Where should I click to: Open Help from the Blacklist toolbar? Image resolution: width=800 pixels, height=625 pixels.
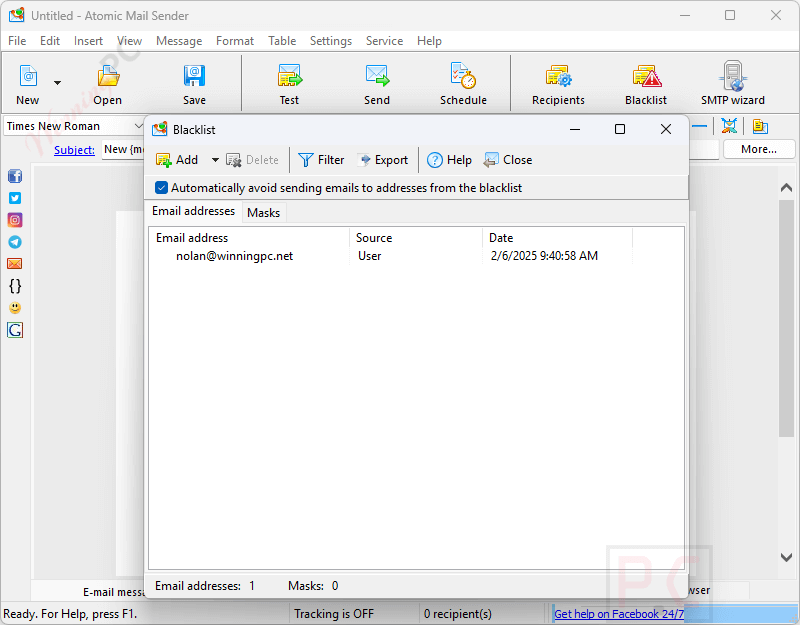(x=449, y=160)
